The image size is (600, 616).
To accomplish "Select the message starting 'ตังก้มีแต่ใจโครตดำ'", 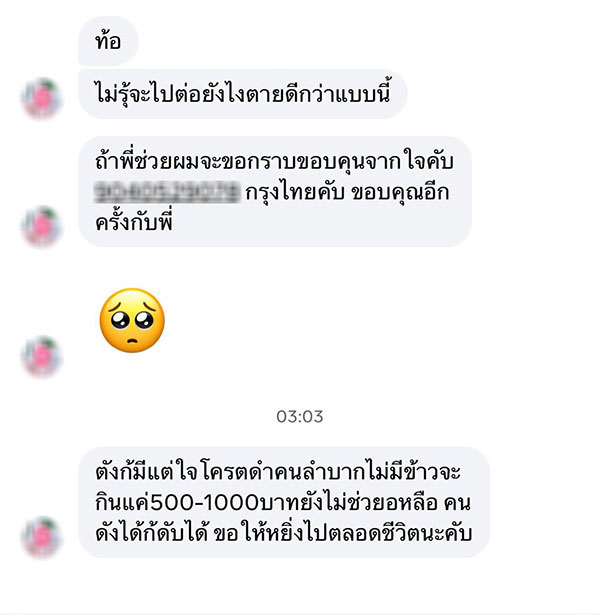I will [x=284, y=502].
